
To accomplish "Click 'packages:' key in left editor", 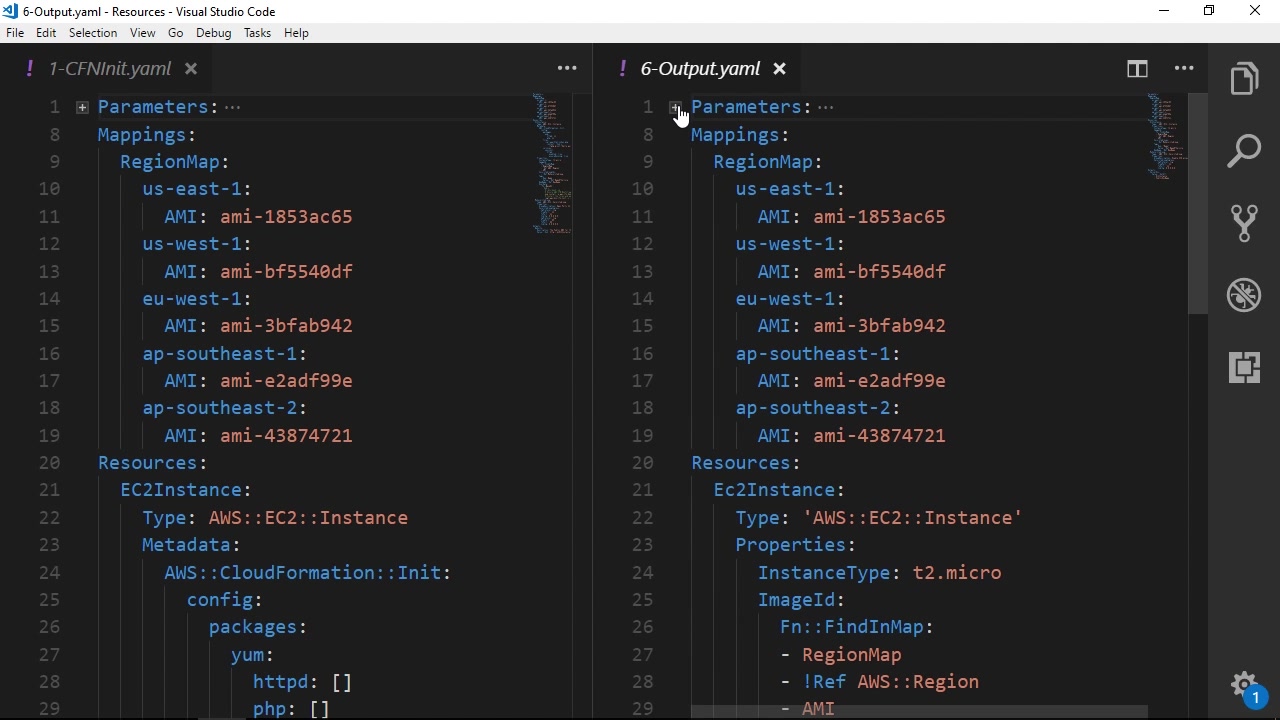I will click(258, 627).
